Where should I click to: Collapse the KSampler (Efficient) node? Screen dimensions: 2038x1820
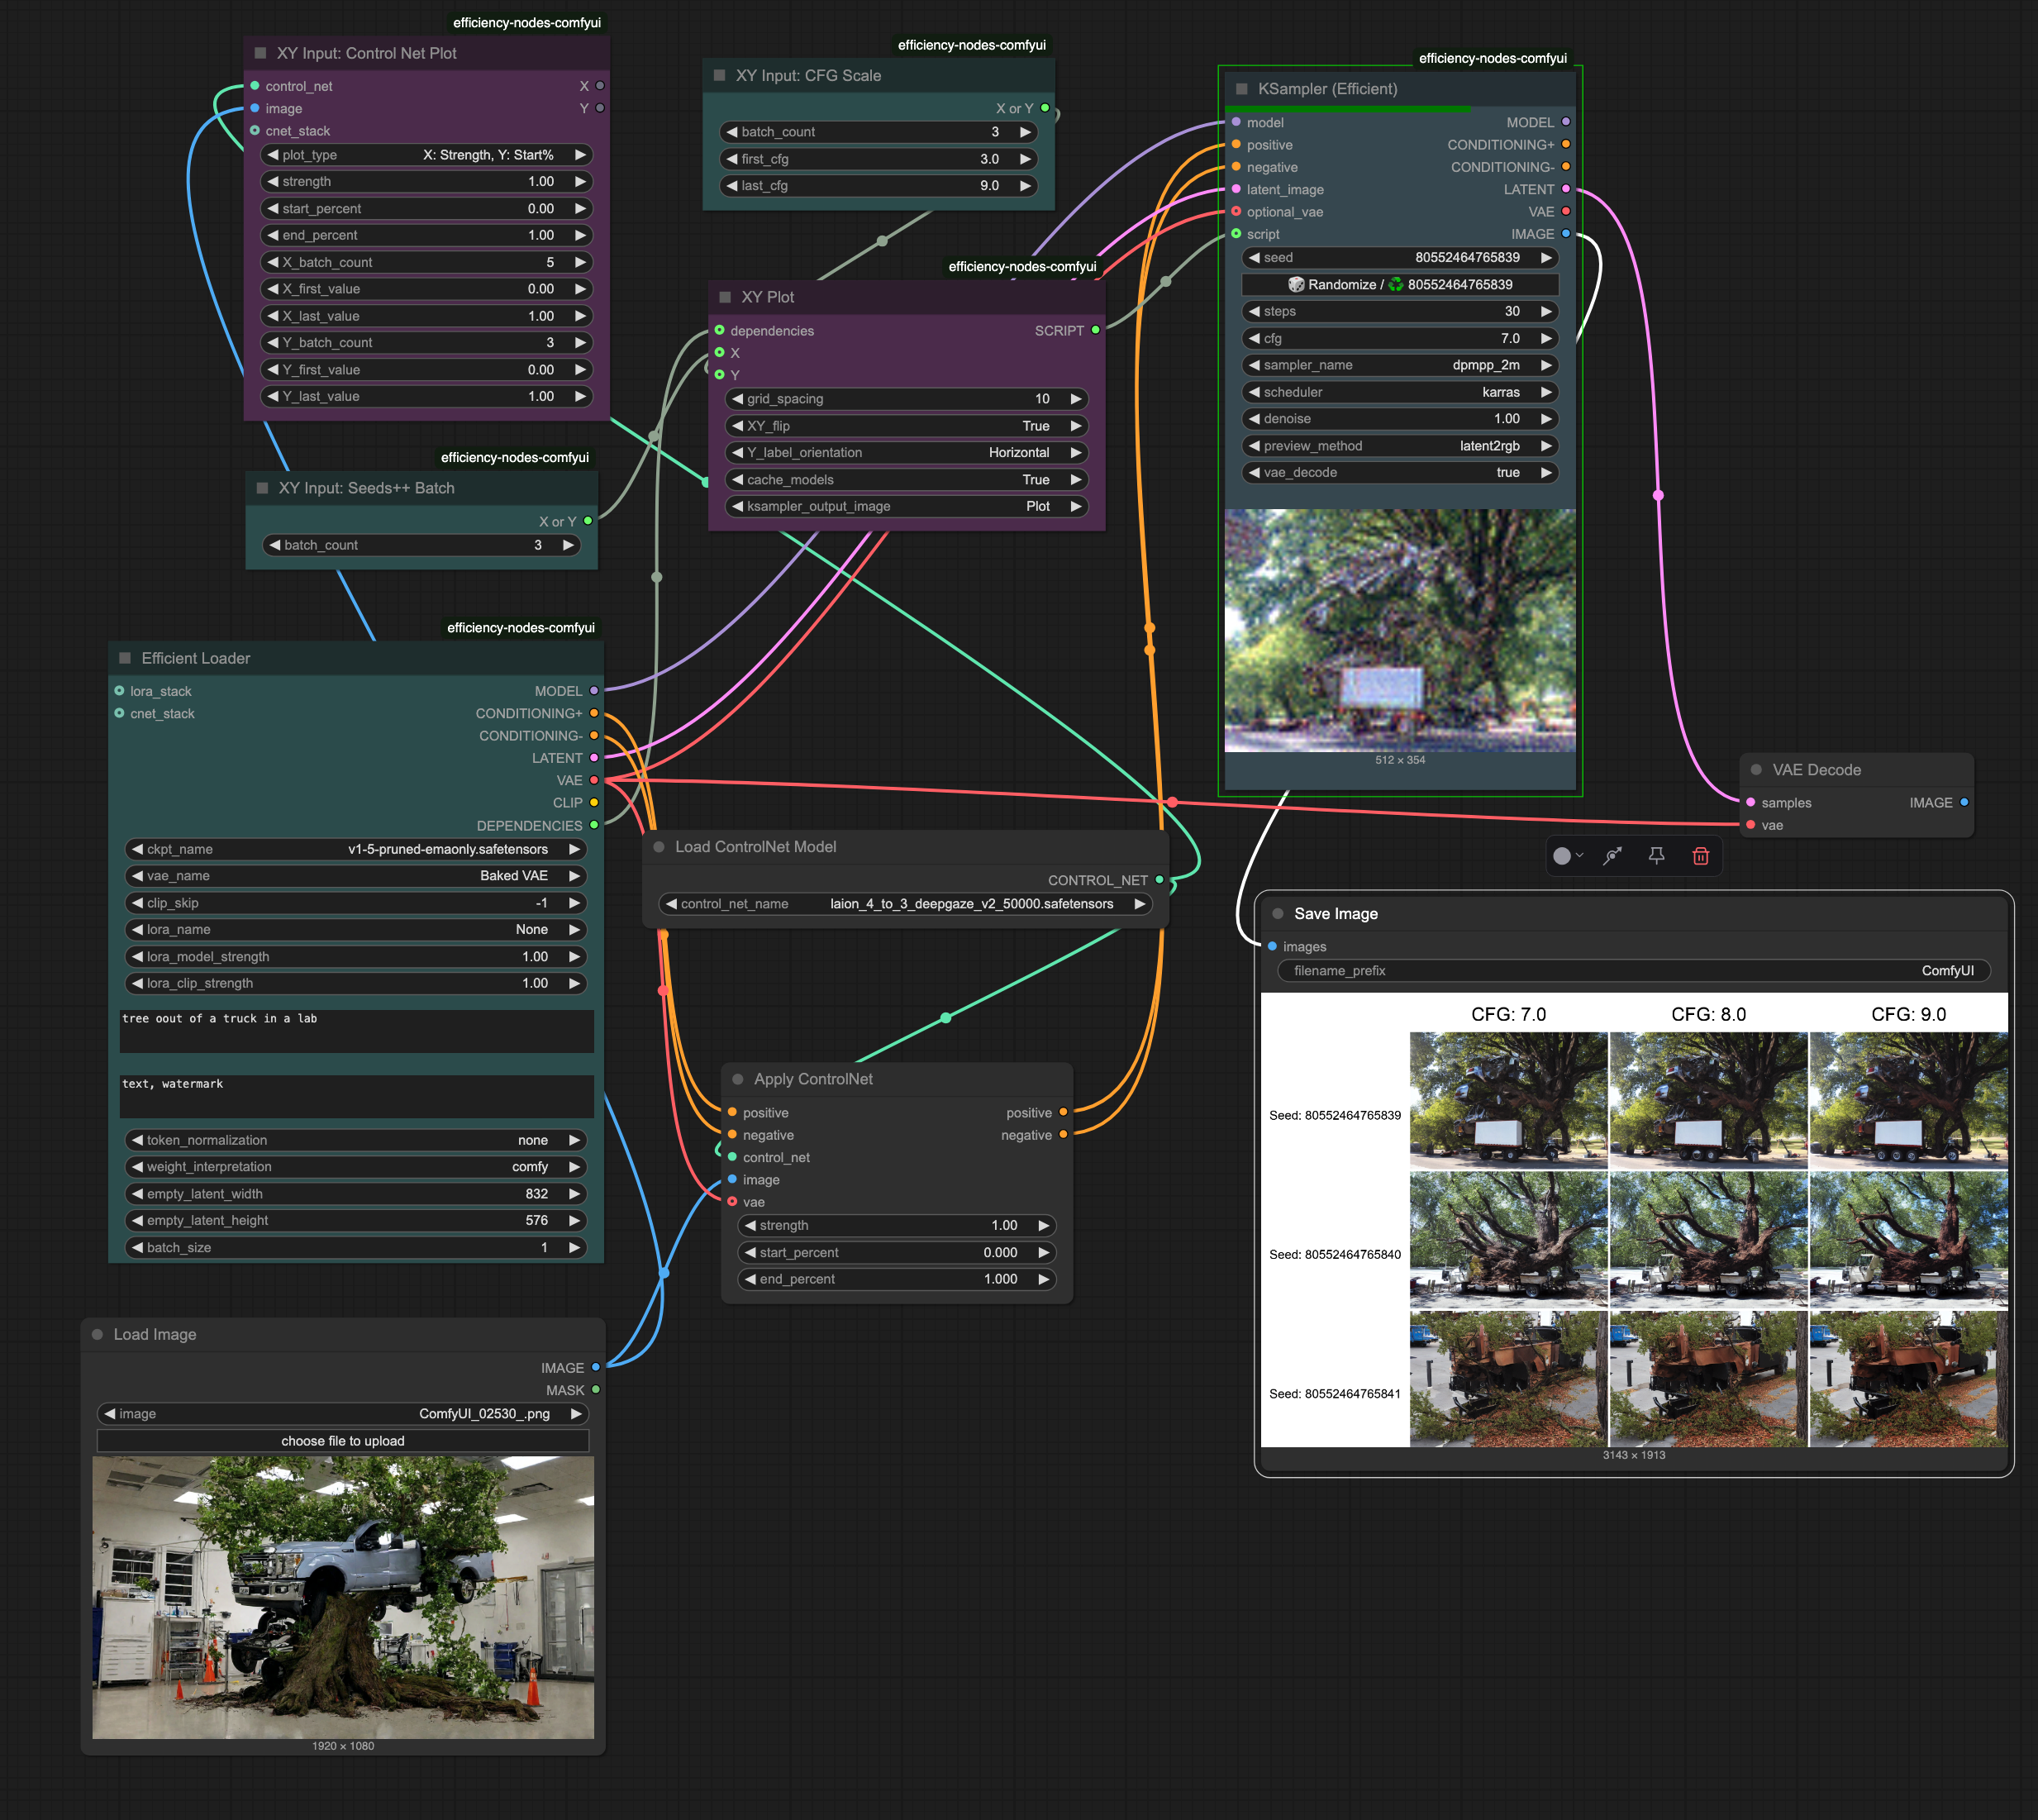pos(1241,89)
